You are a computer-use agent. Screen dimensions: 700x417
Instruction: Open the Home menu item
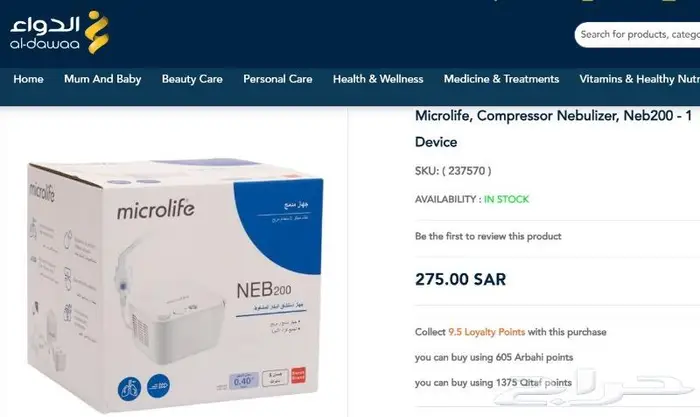[29, 79]
